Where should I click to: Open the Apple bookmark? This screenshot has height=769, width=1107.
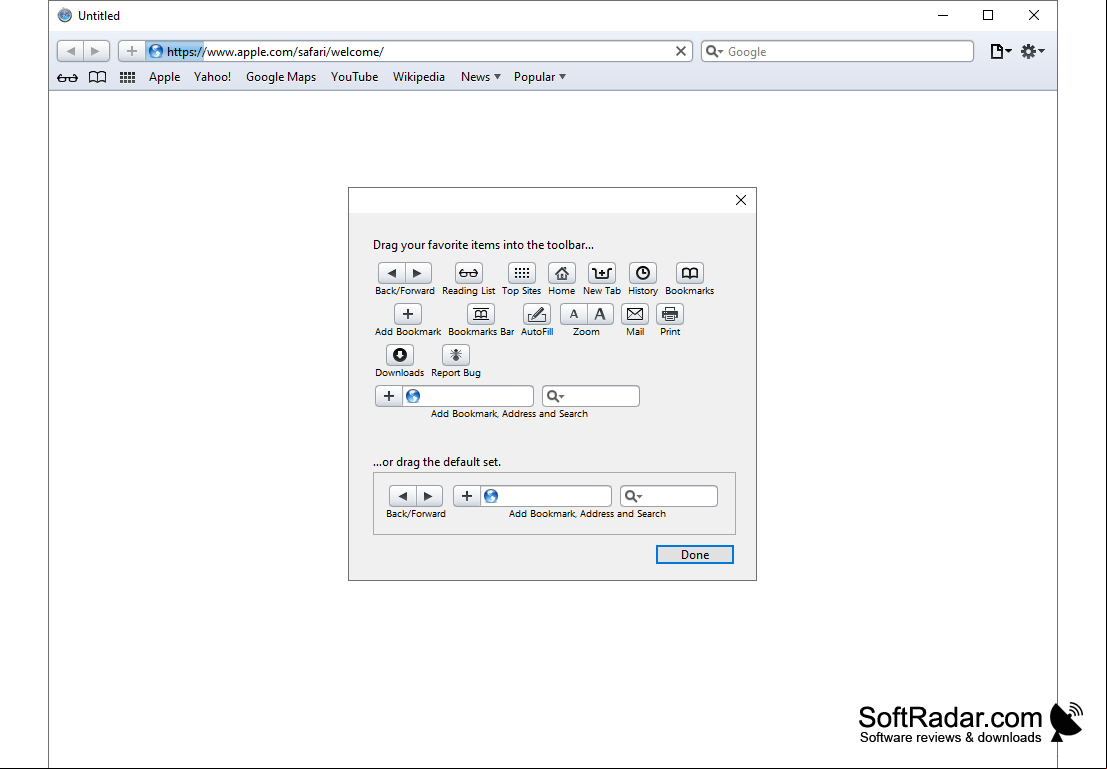(x=164, y=77)
